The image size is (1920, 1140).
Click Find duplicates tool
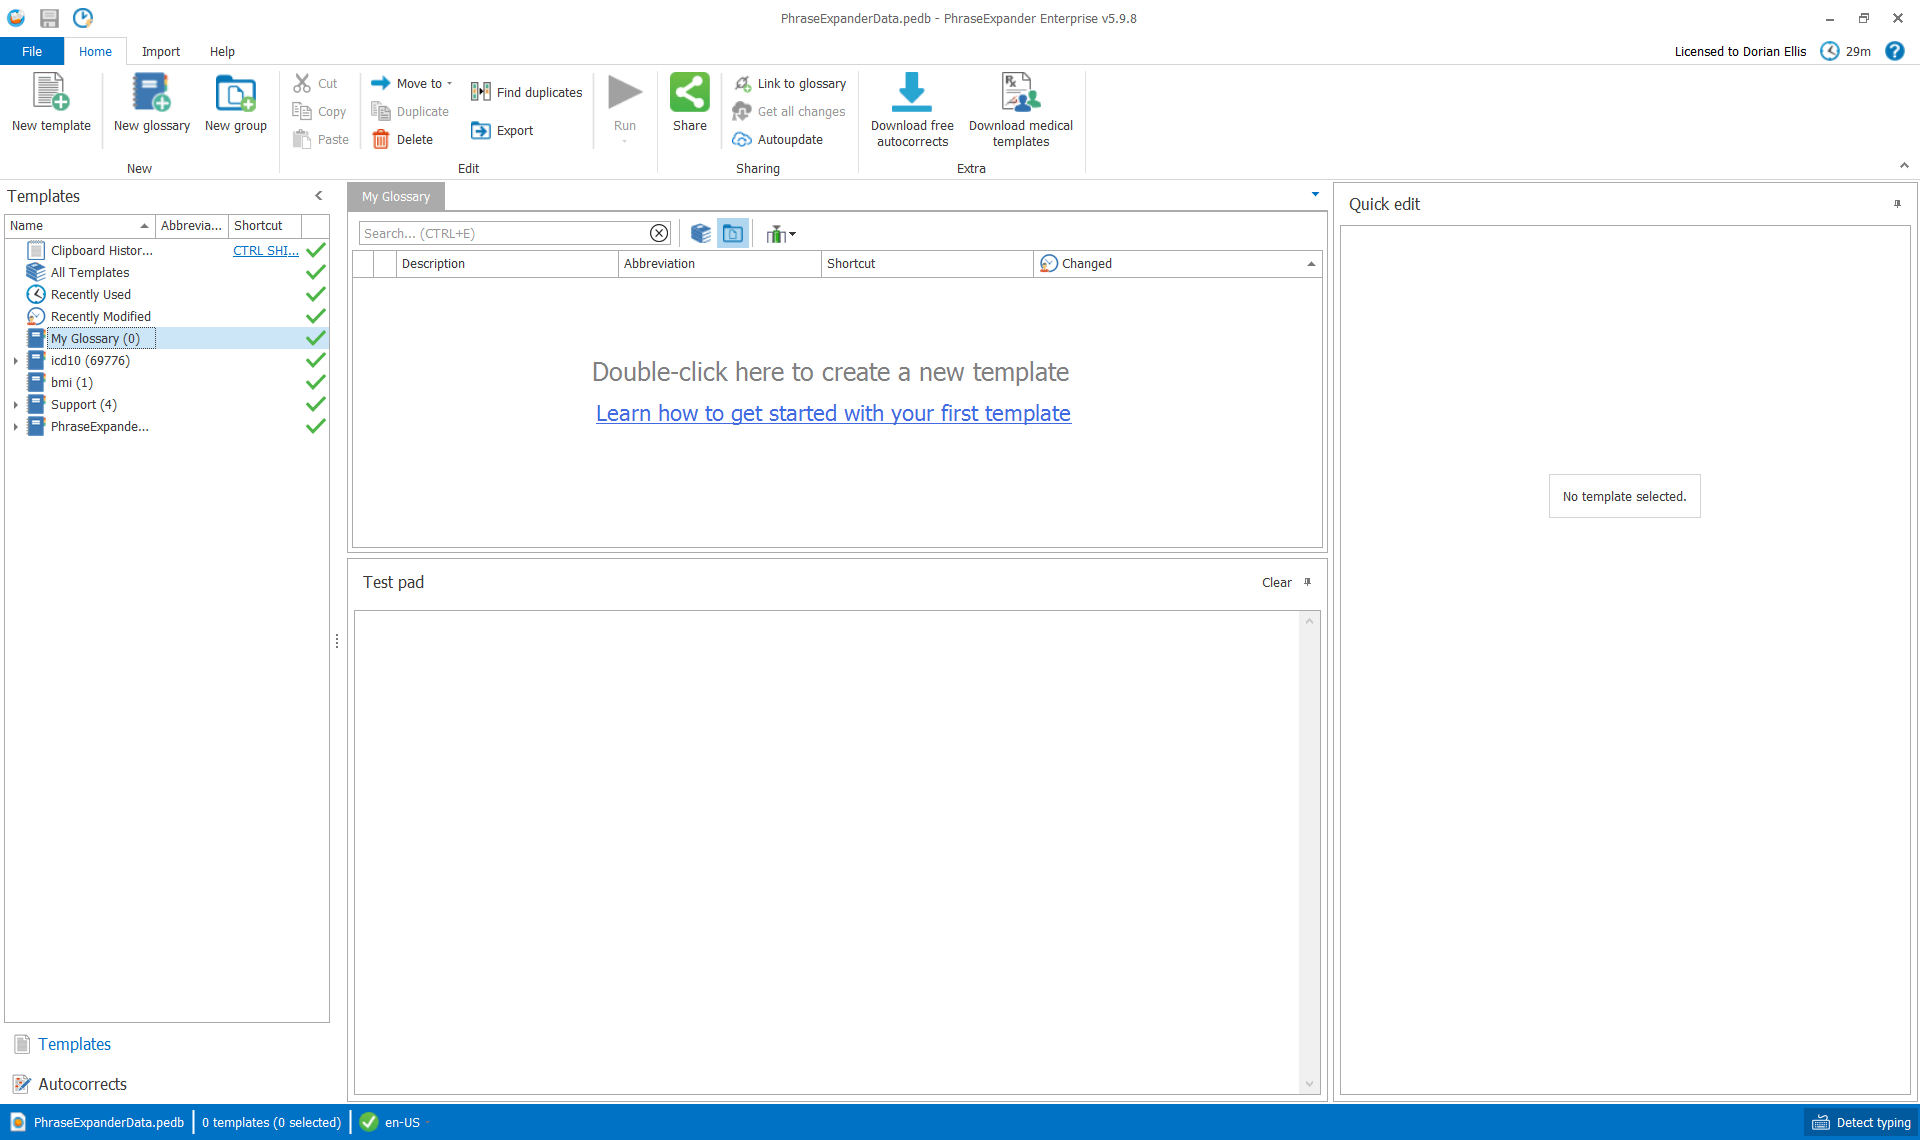pos(527,92)
